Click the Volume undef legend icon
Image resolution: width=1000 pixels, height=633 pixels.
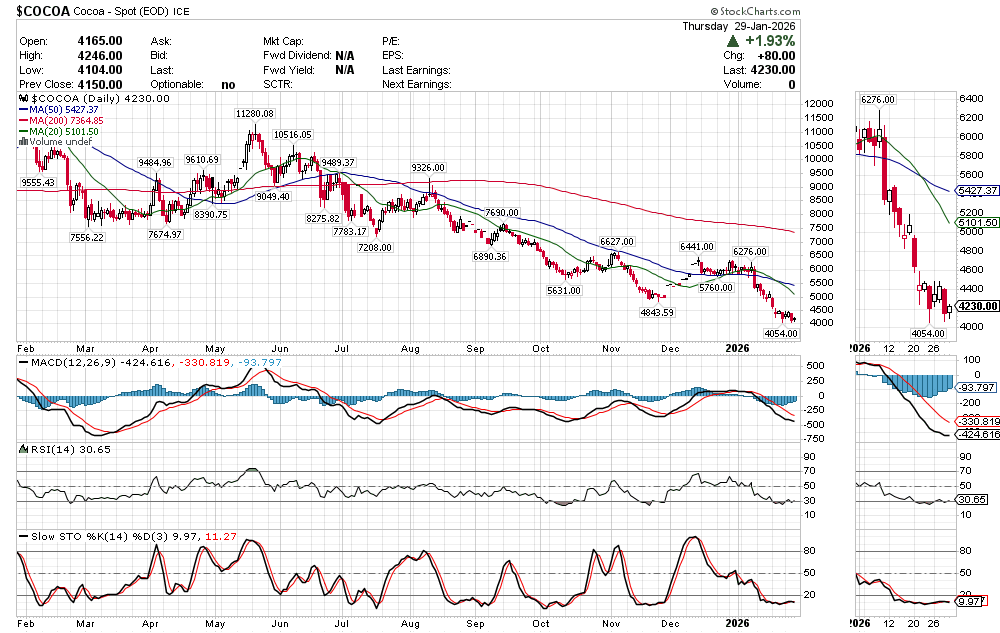pyautogui.click(x=22, y=142)
